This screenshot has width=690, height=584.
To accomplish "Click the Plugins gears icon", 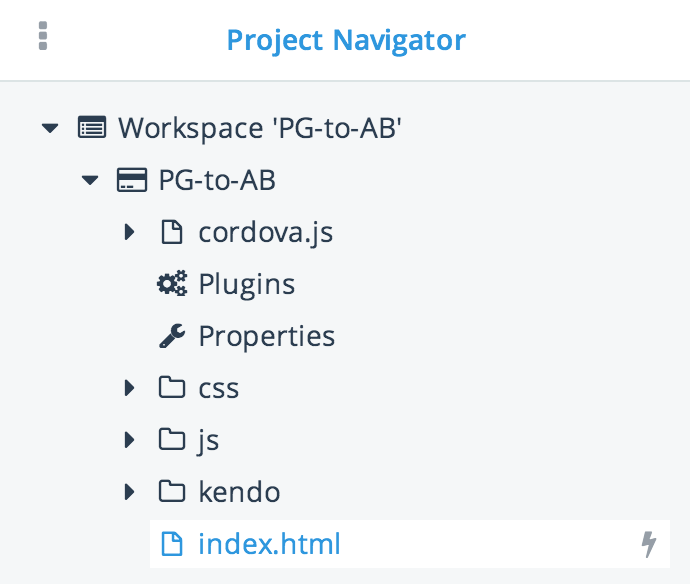I will click(x=172, y=284).
